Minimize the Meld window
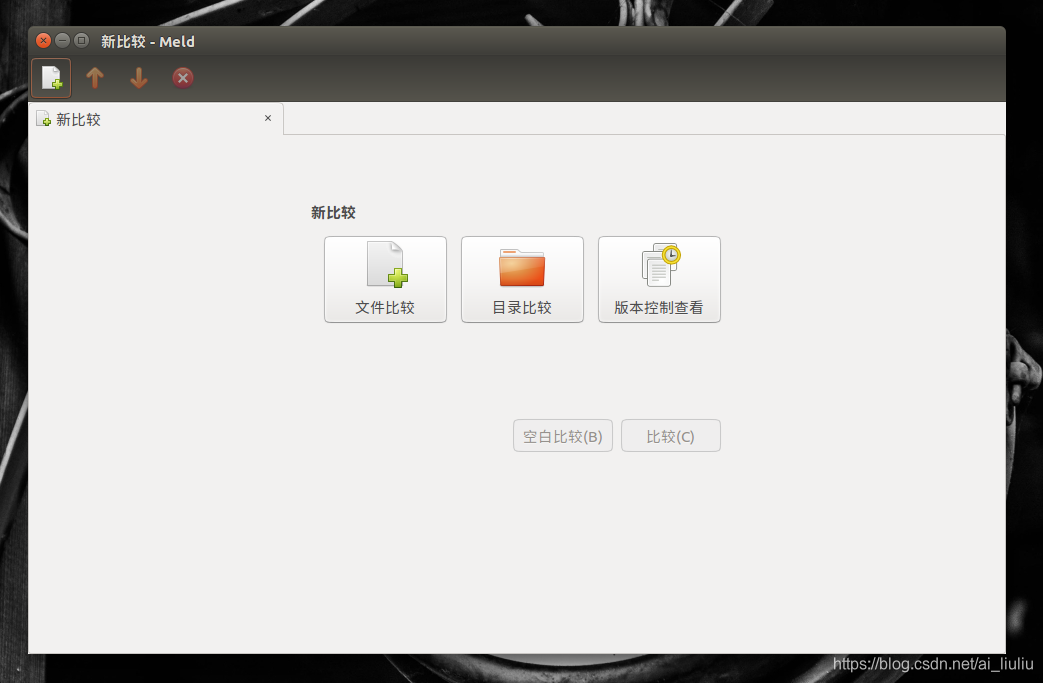This screenshot has width=1043, height=683. (63, 41)
